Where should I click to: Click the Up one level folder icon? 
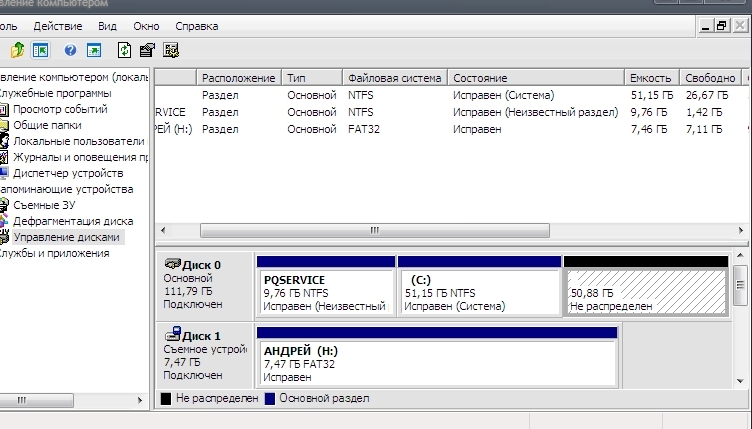18,49
